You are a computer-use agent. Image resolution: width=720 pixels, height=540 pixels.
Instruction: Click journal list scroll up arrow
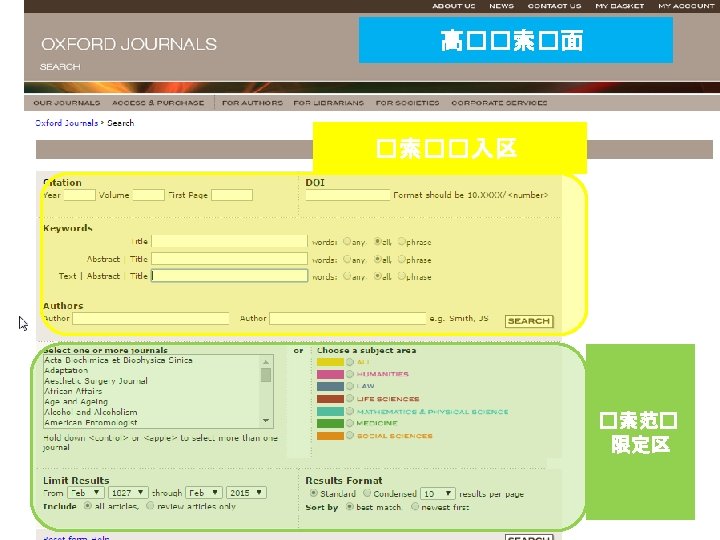click(x=266, y=362)
